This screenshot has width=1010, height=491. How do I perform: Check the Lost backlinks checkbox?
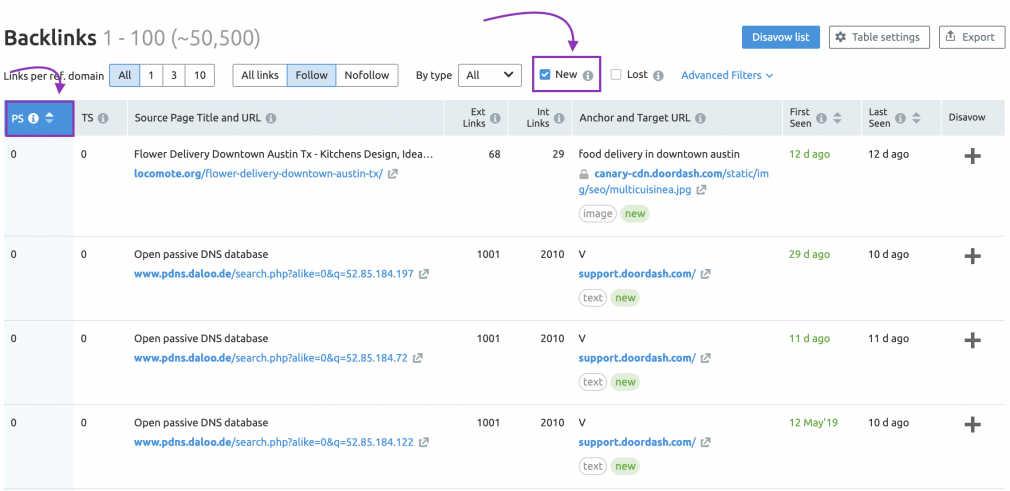[x=616, y=75]
